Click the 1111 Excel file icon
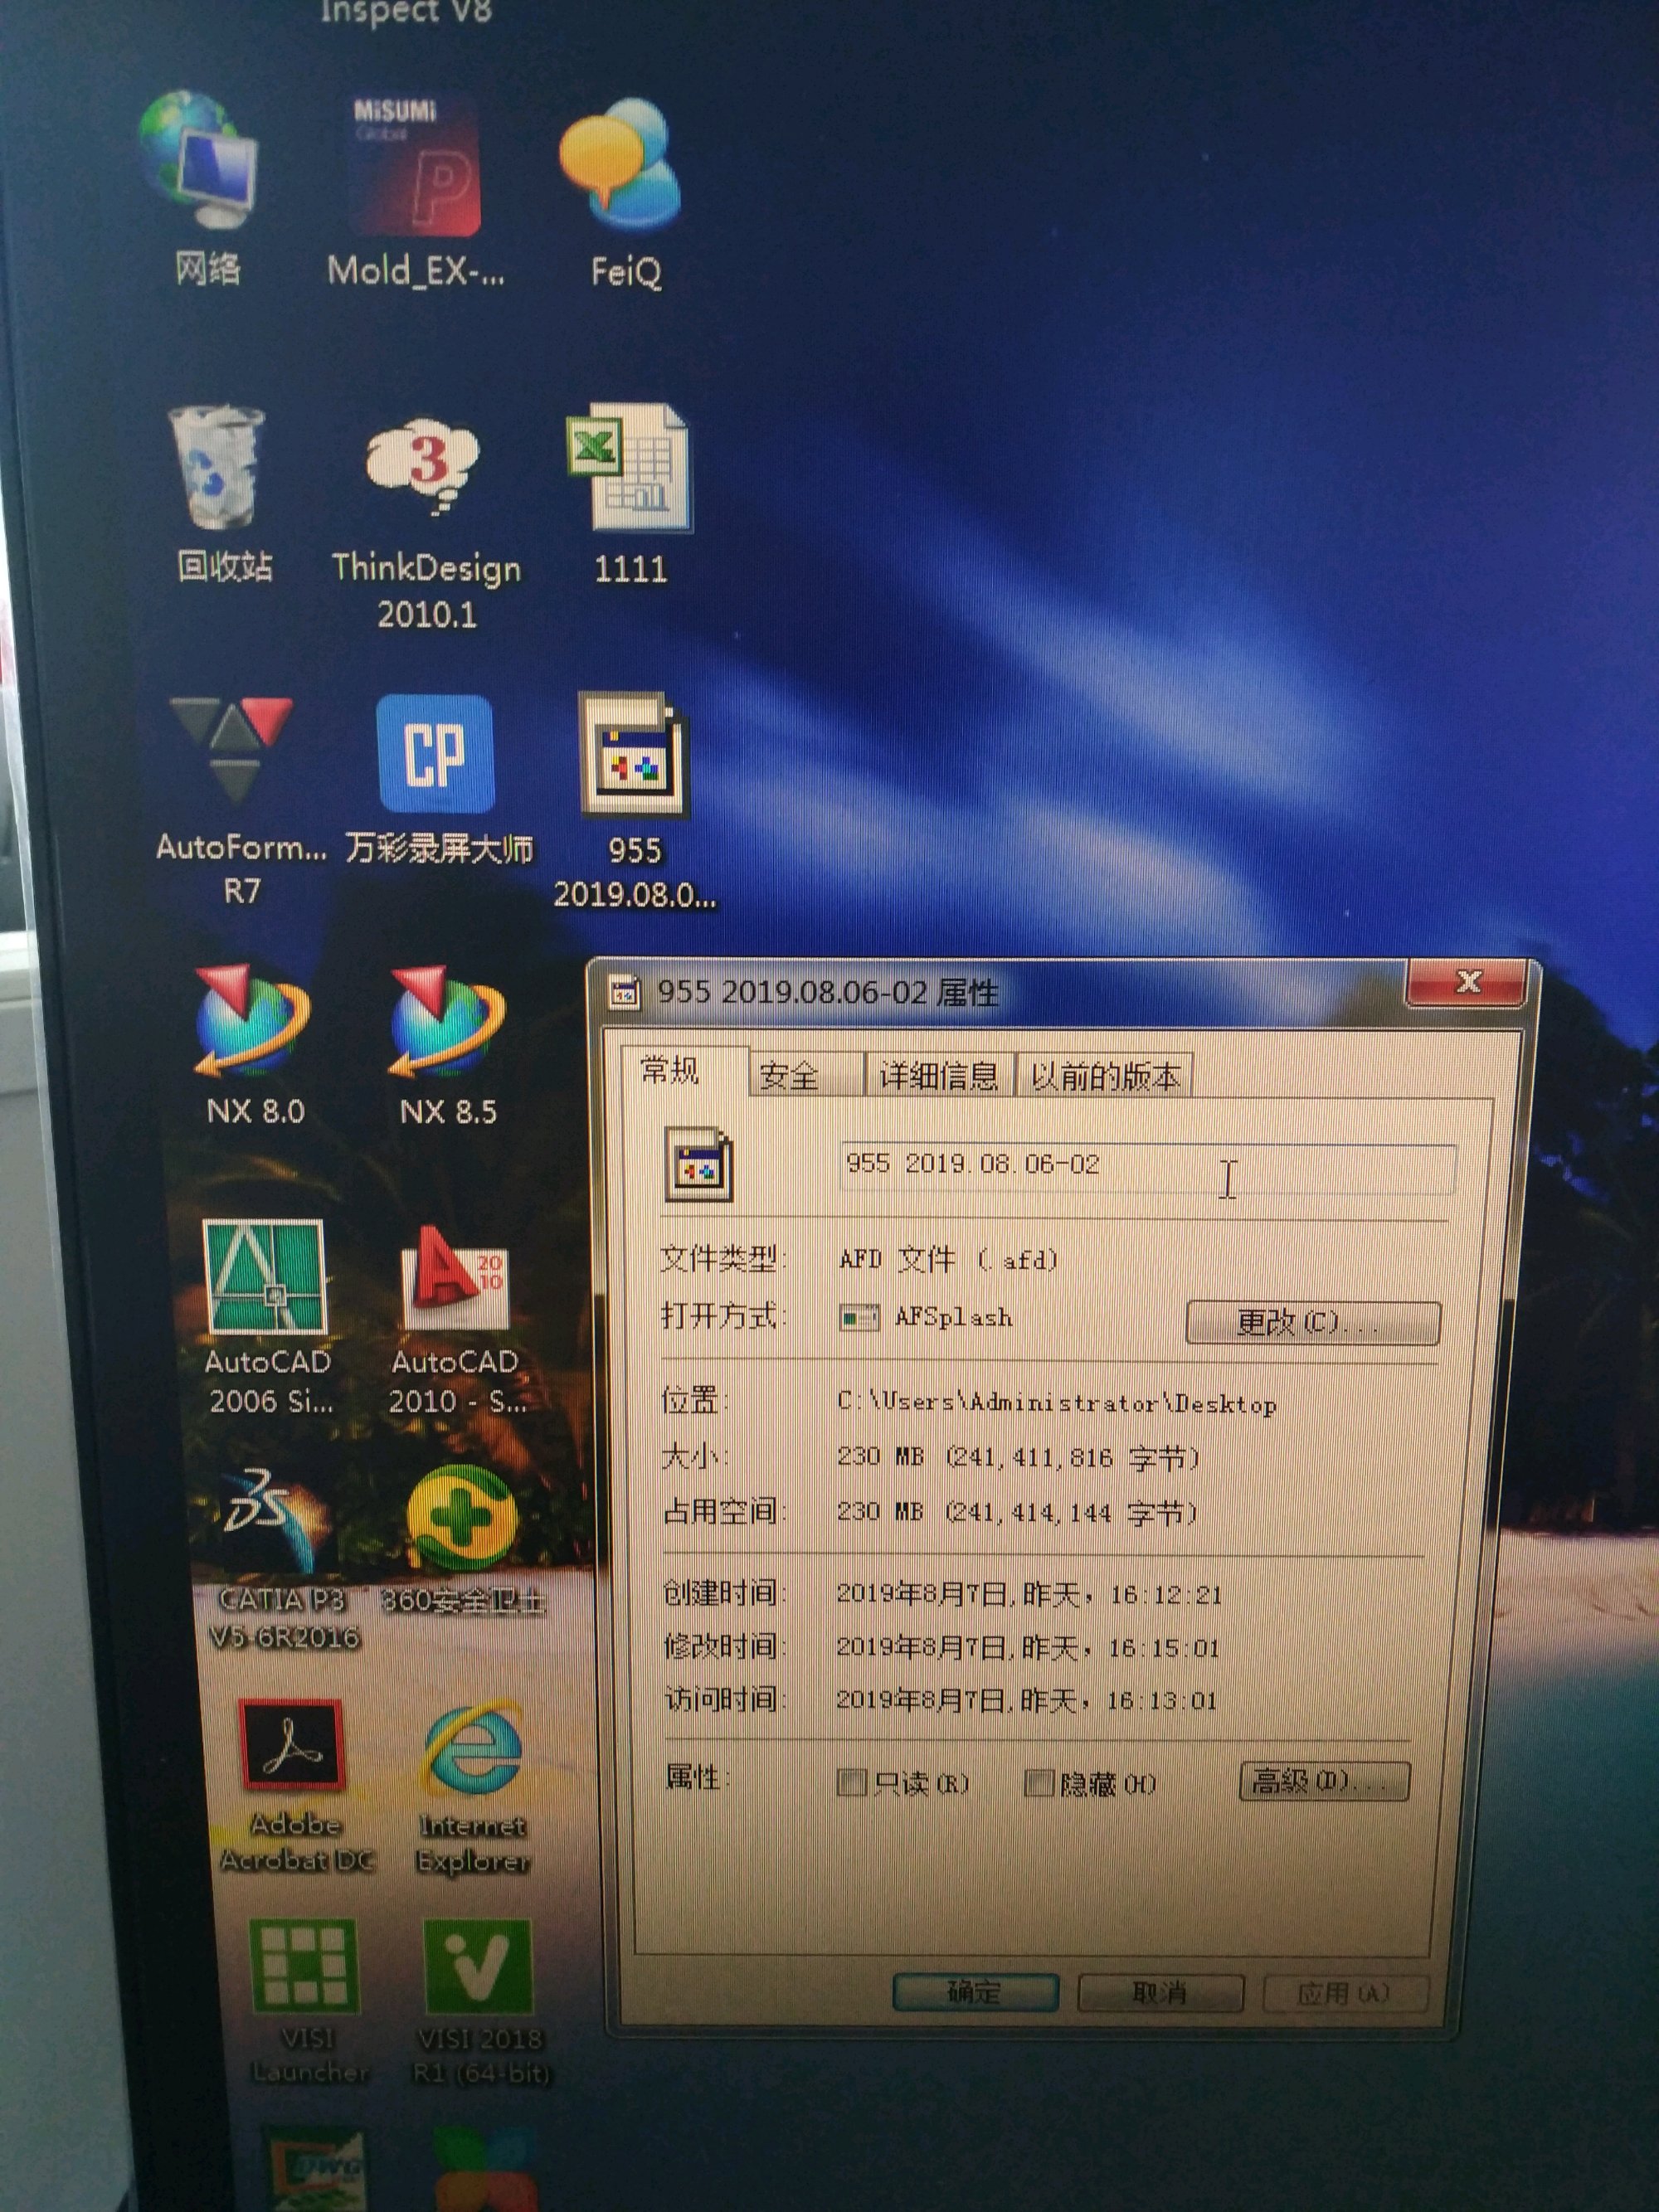 (630, 468)
